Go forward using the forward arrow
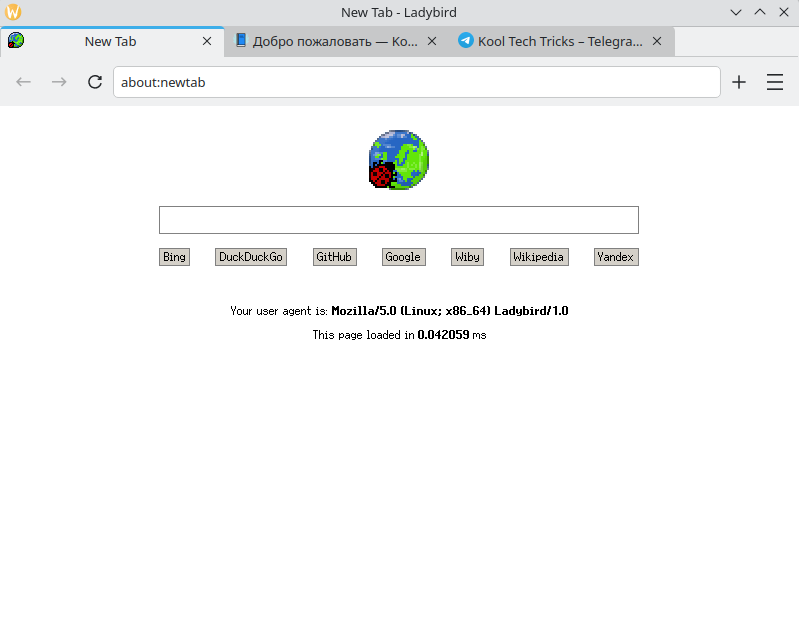The height and width of the screenshot is (626, 799). click(x=59, y=82)
